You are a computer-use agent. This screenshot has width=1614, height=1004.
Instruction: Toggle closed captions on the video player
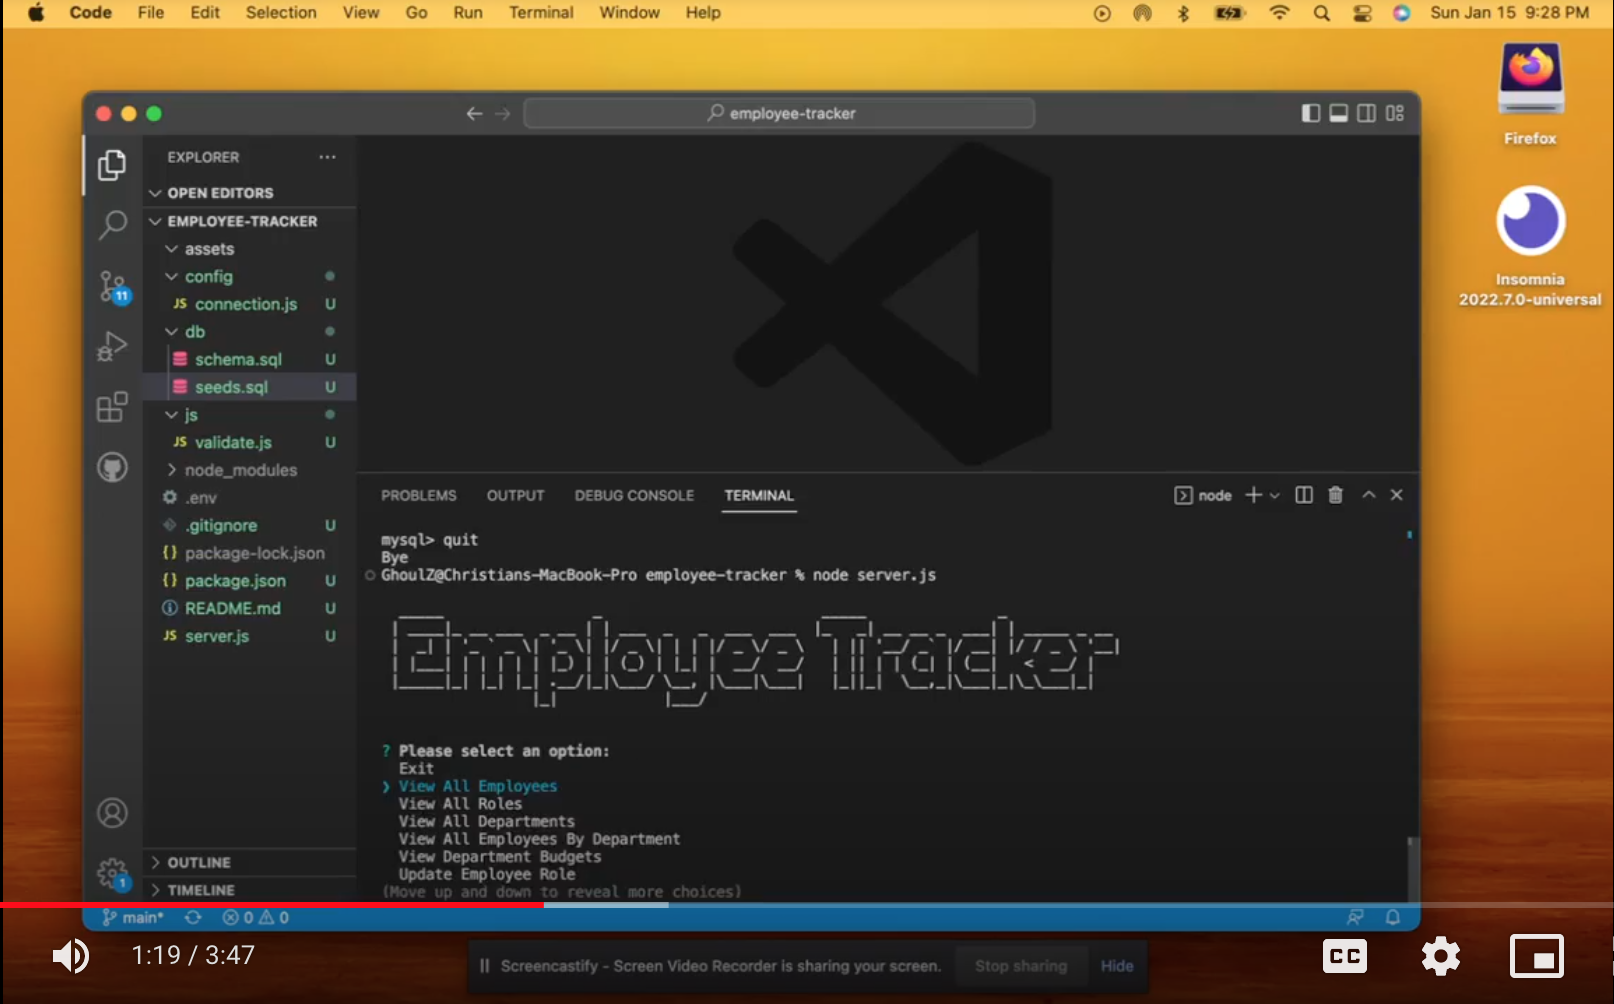click(1344, 956)
